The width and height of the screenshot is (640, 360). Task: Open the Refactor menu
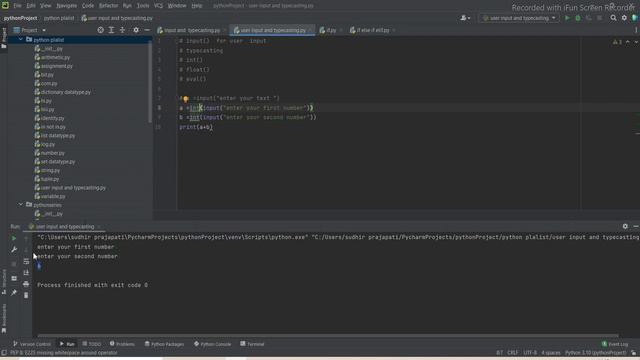point(108,6)
